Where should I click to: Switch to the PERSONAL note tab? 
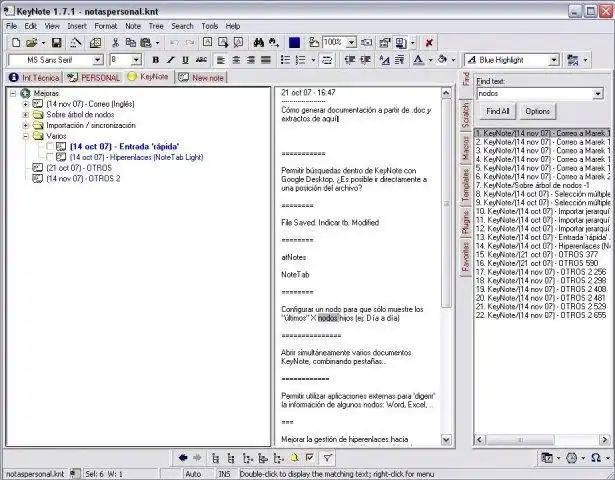[93, 78]
